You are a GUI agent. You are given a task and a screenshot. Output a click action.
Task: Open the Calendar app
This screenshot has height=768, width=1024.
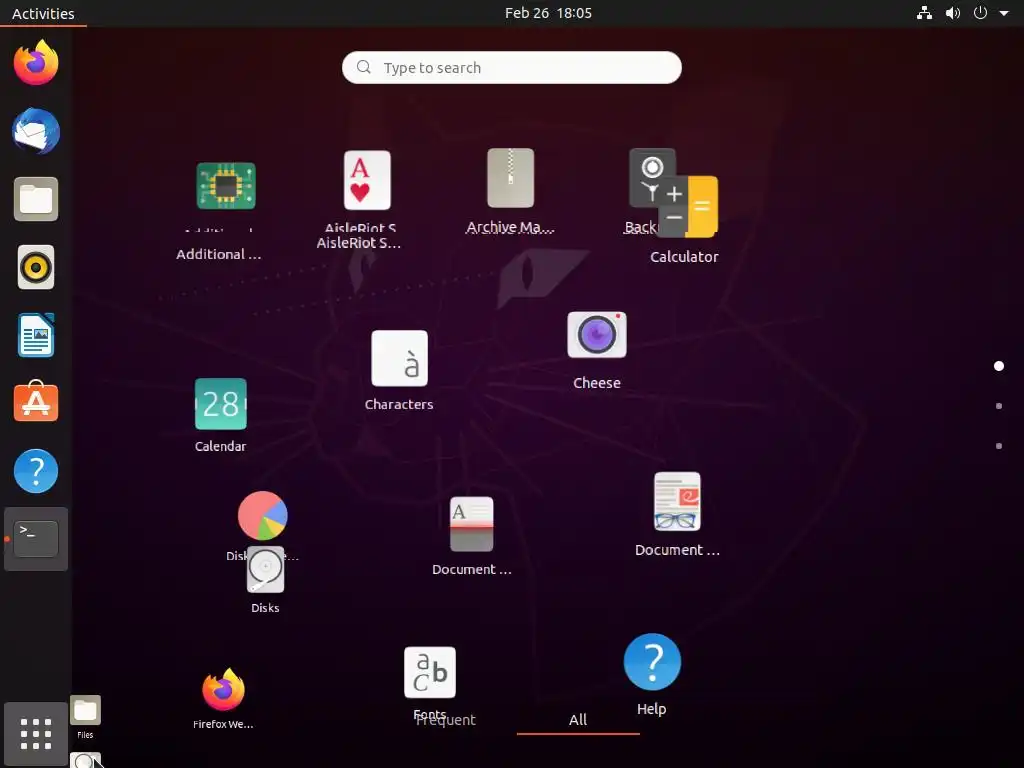pos(221,404)
